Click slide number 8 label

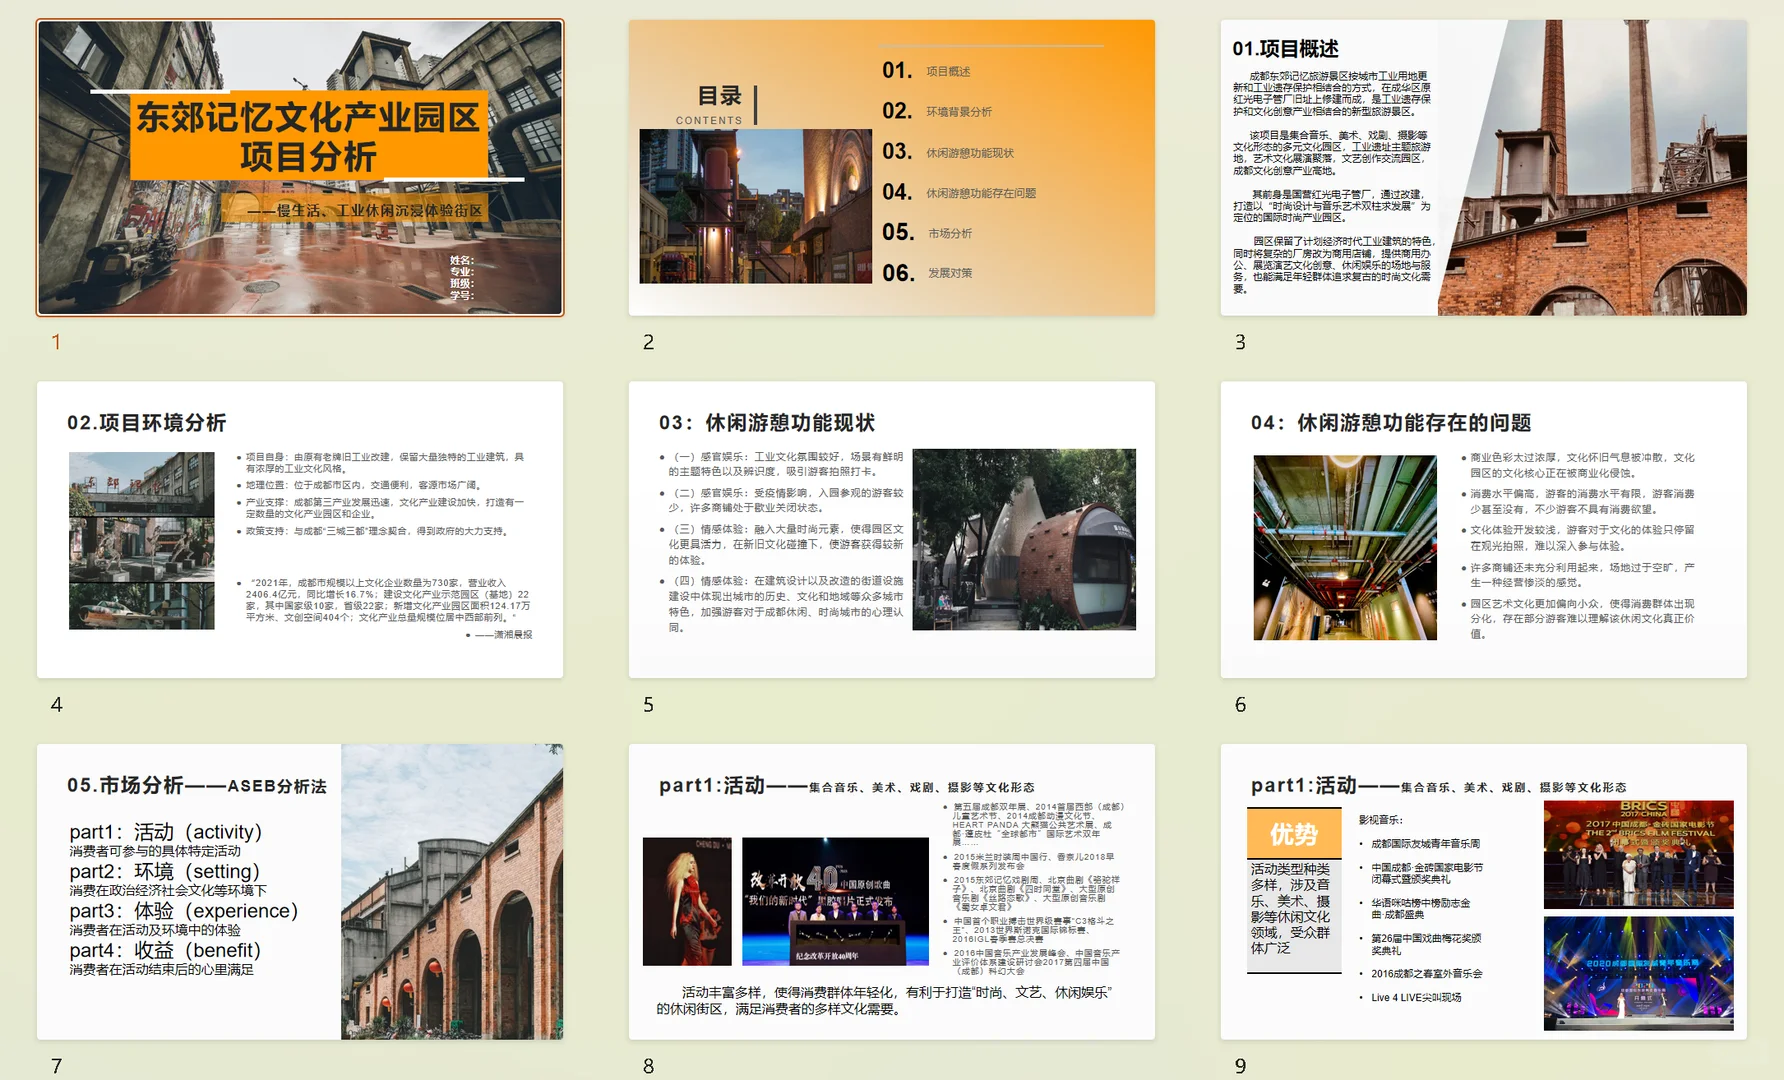click(648, 1066)
